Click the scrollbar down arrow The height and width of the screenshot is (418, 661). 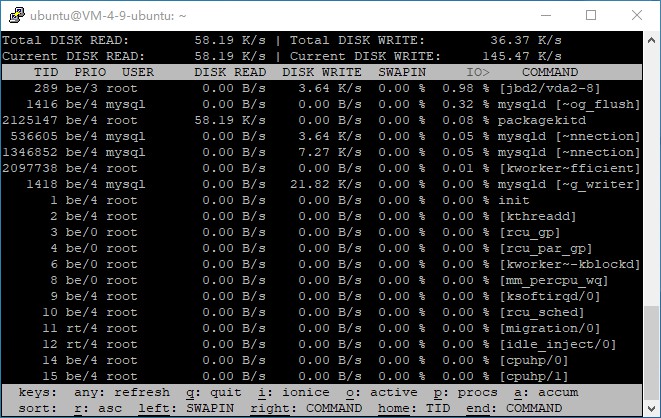652,410
